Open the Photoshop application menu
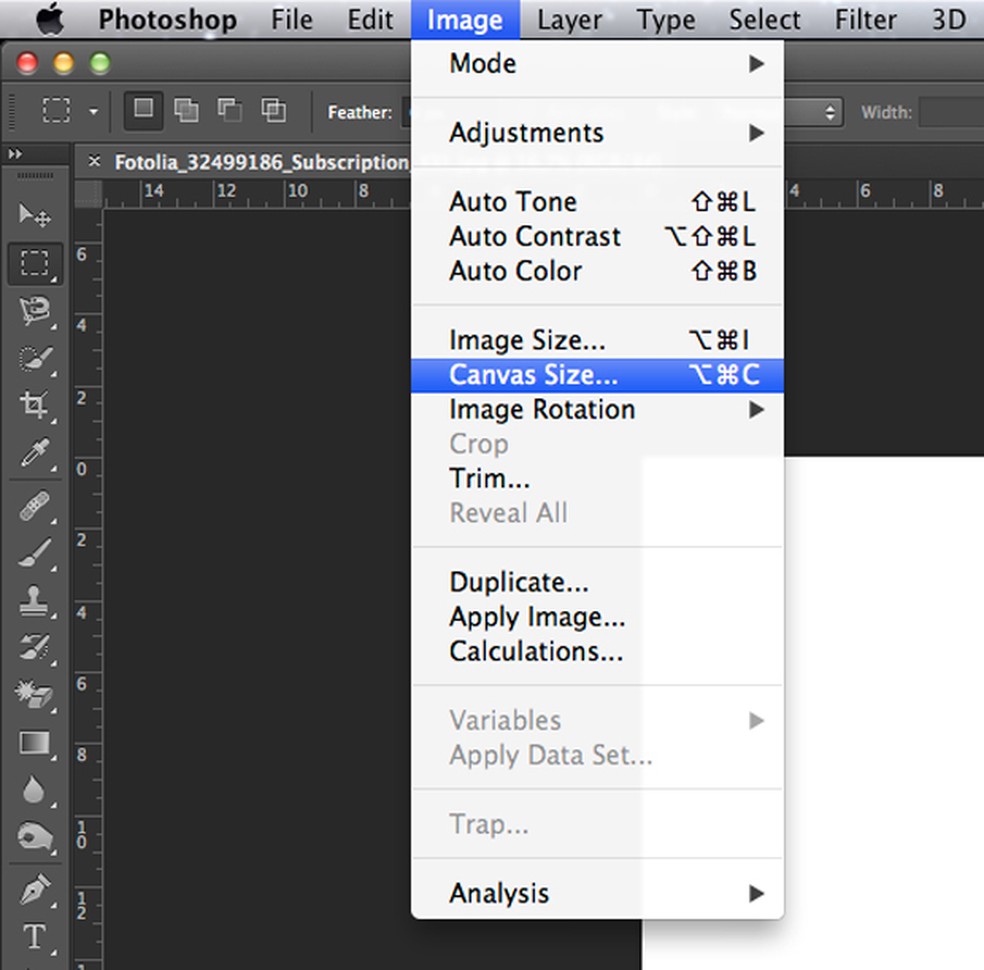The height and width of the screenshot is (970, 984). point(168,19)
